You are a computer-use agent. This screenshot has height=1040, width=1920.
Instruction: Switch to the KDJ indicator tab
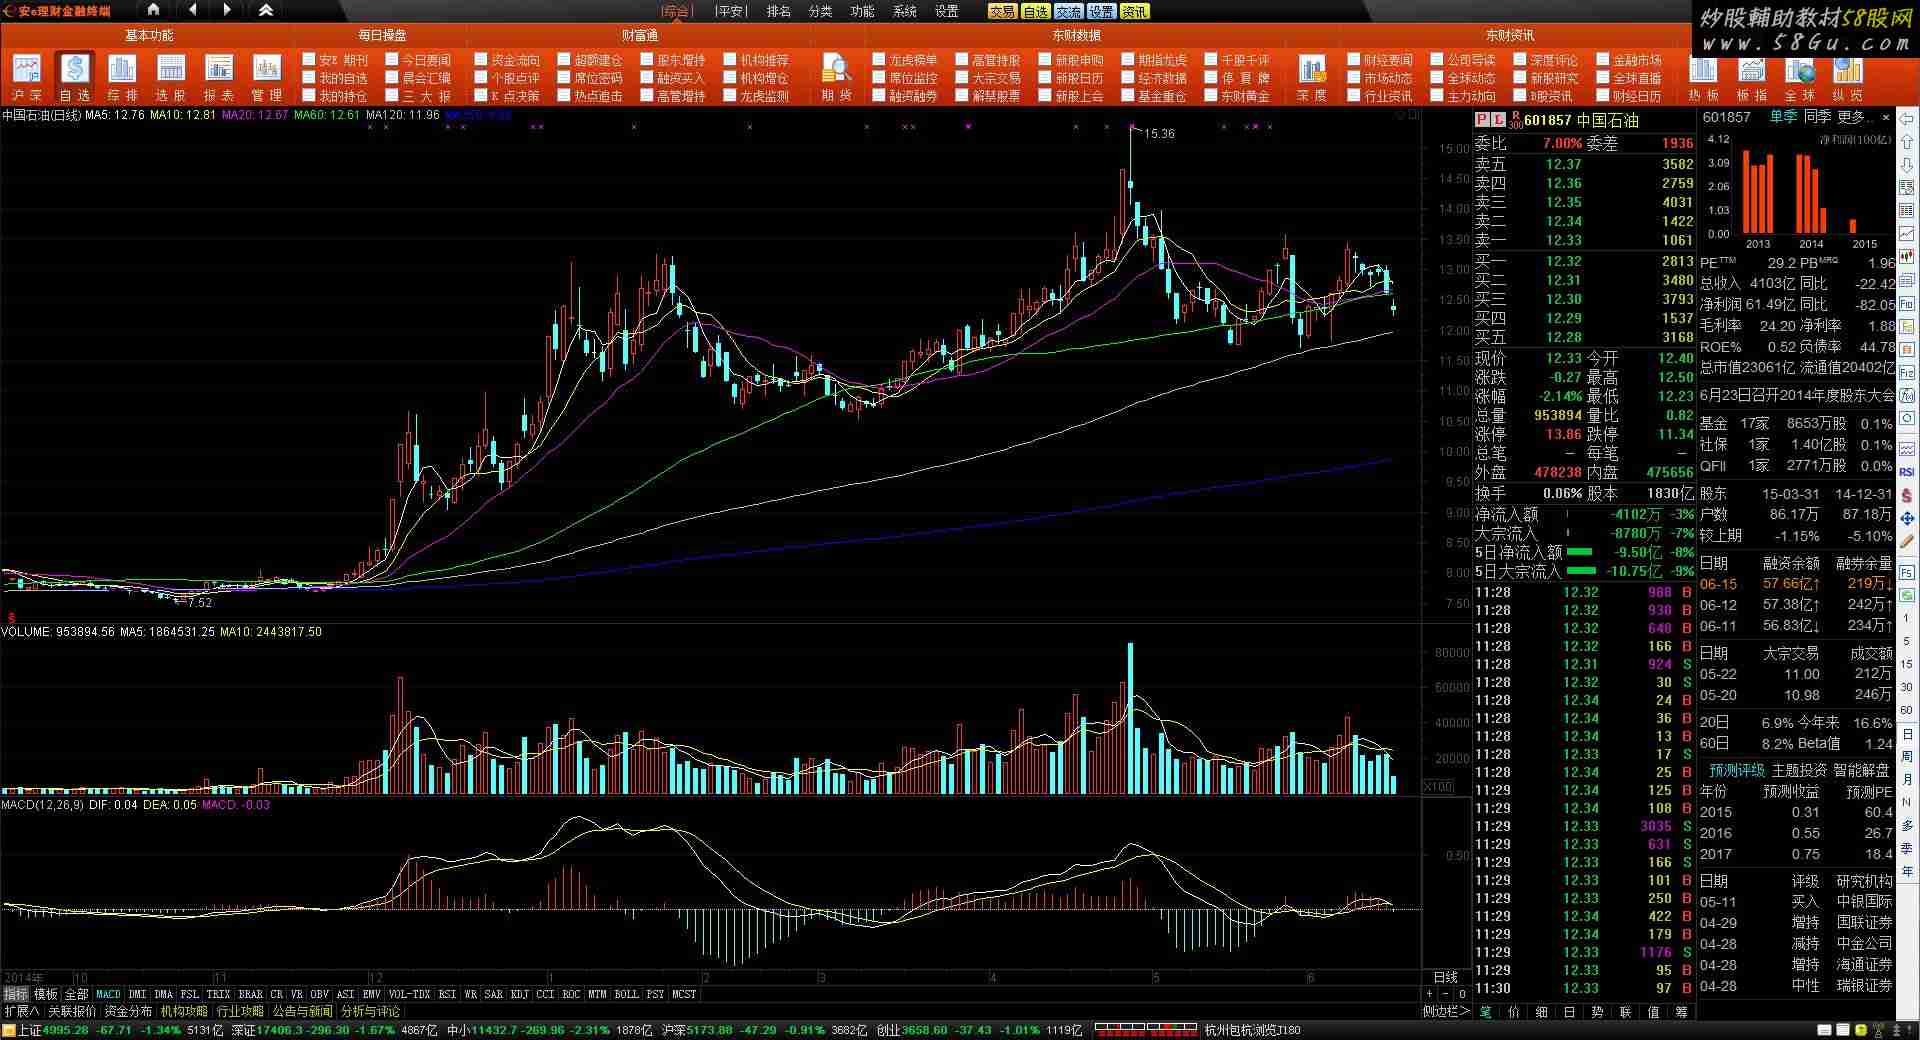pos(520,995)
